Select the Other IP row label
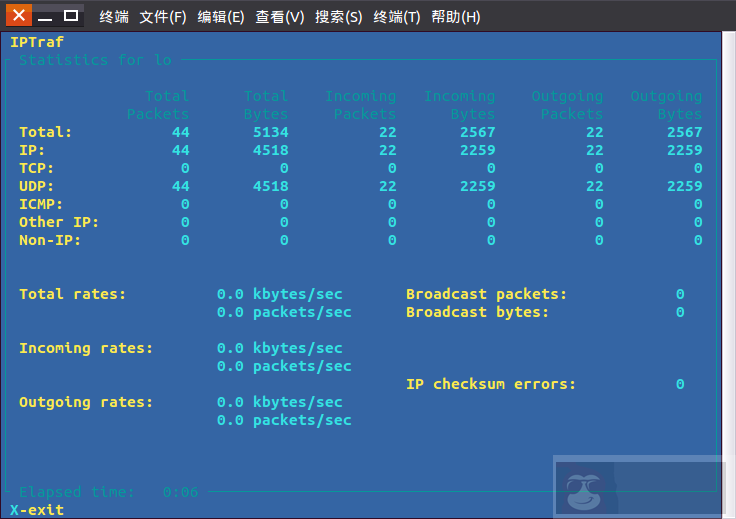This screenshot has height=519, width=736. (x=59, y=222)
